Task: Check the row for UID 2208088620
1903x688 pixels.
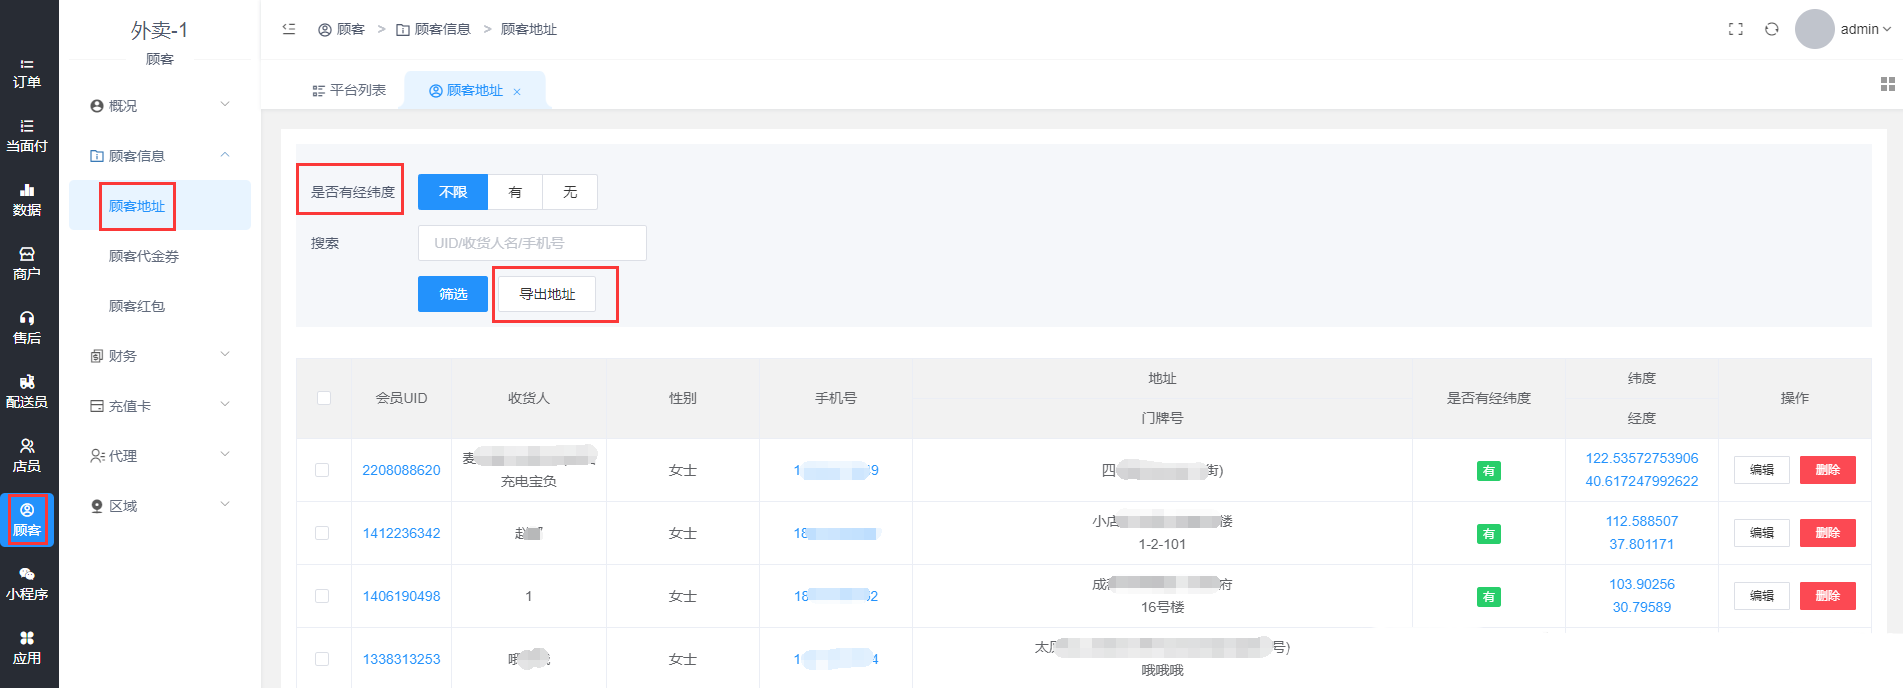Action: [322, 470]
